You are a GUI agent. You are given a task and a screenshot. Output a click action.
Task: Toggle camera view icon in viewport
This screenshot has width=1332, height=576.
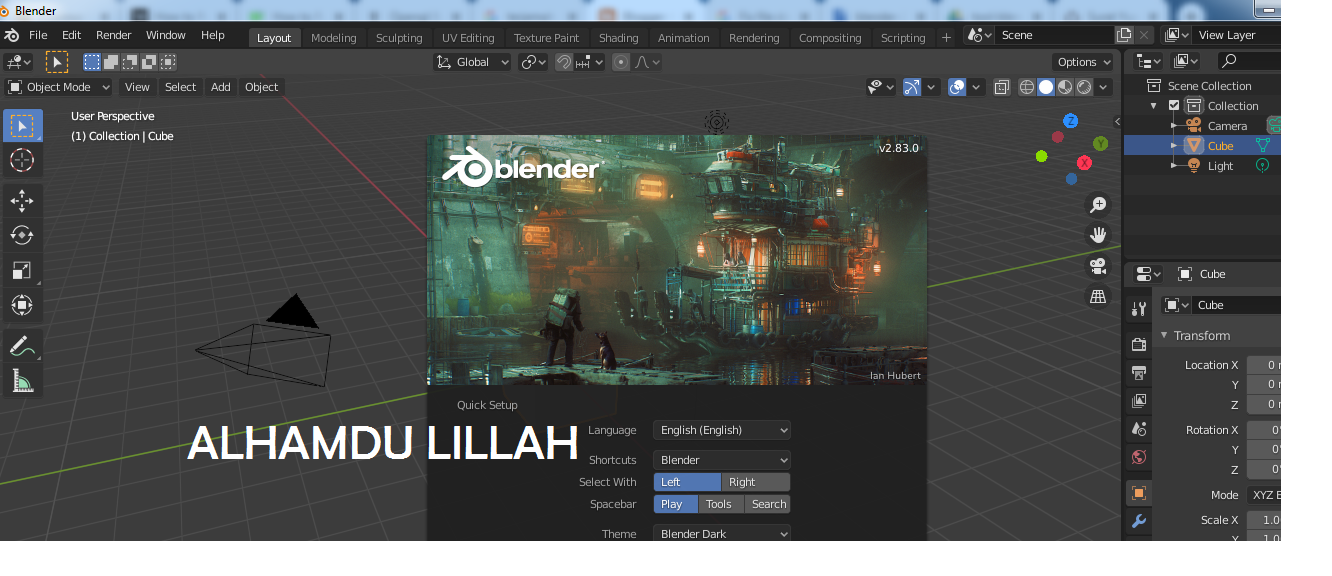(x=1098, y=266)
